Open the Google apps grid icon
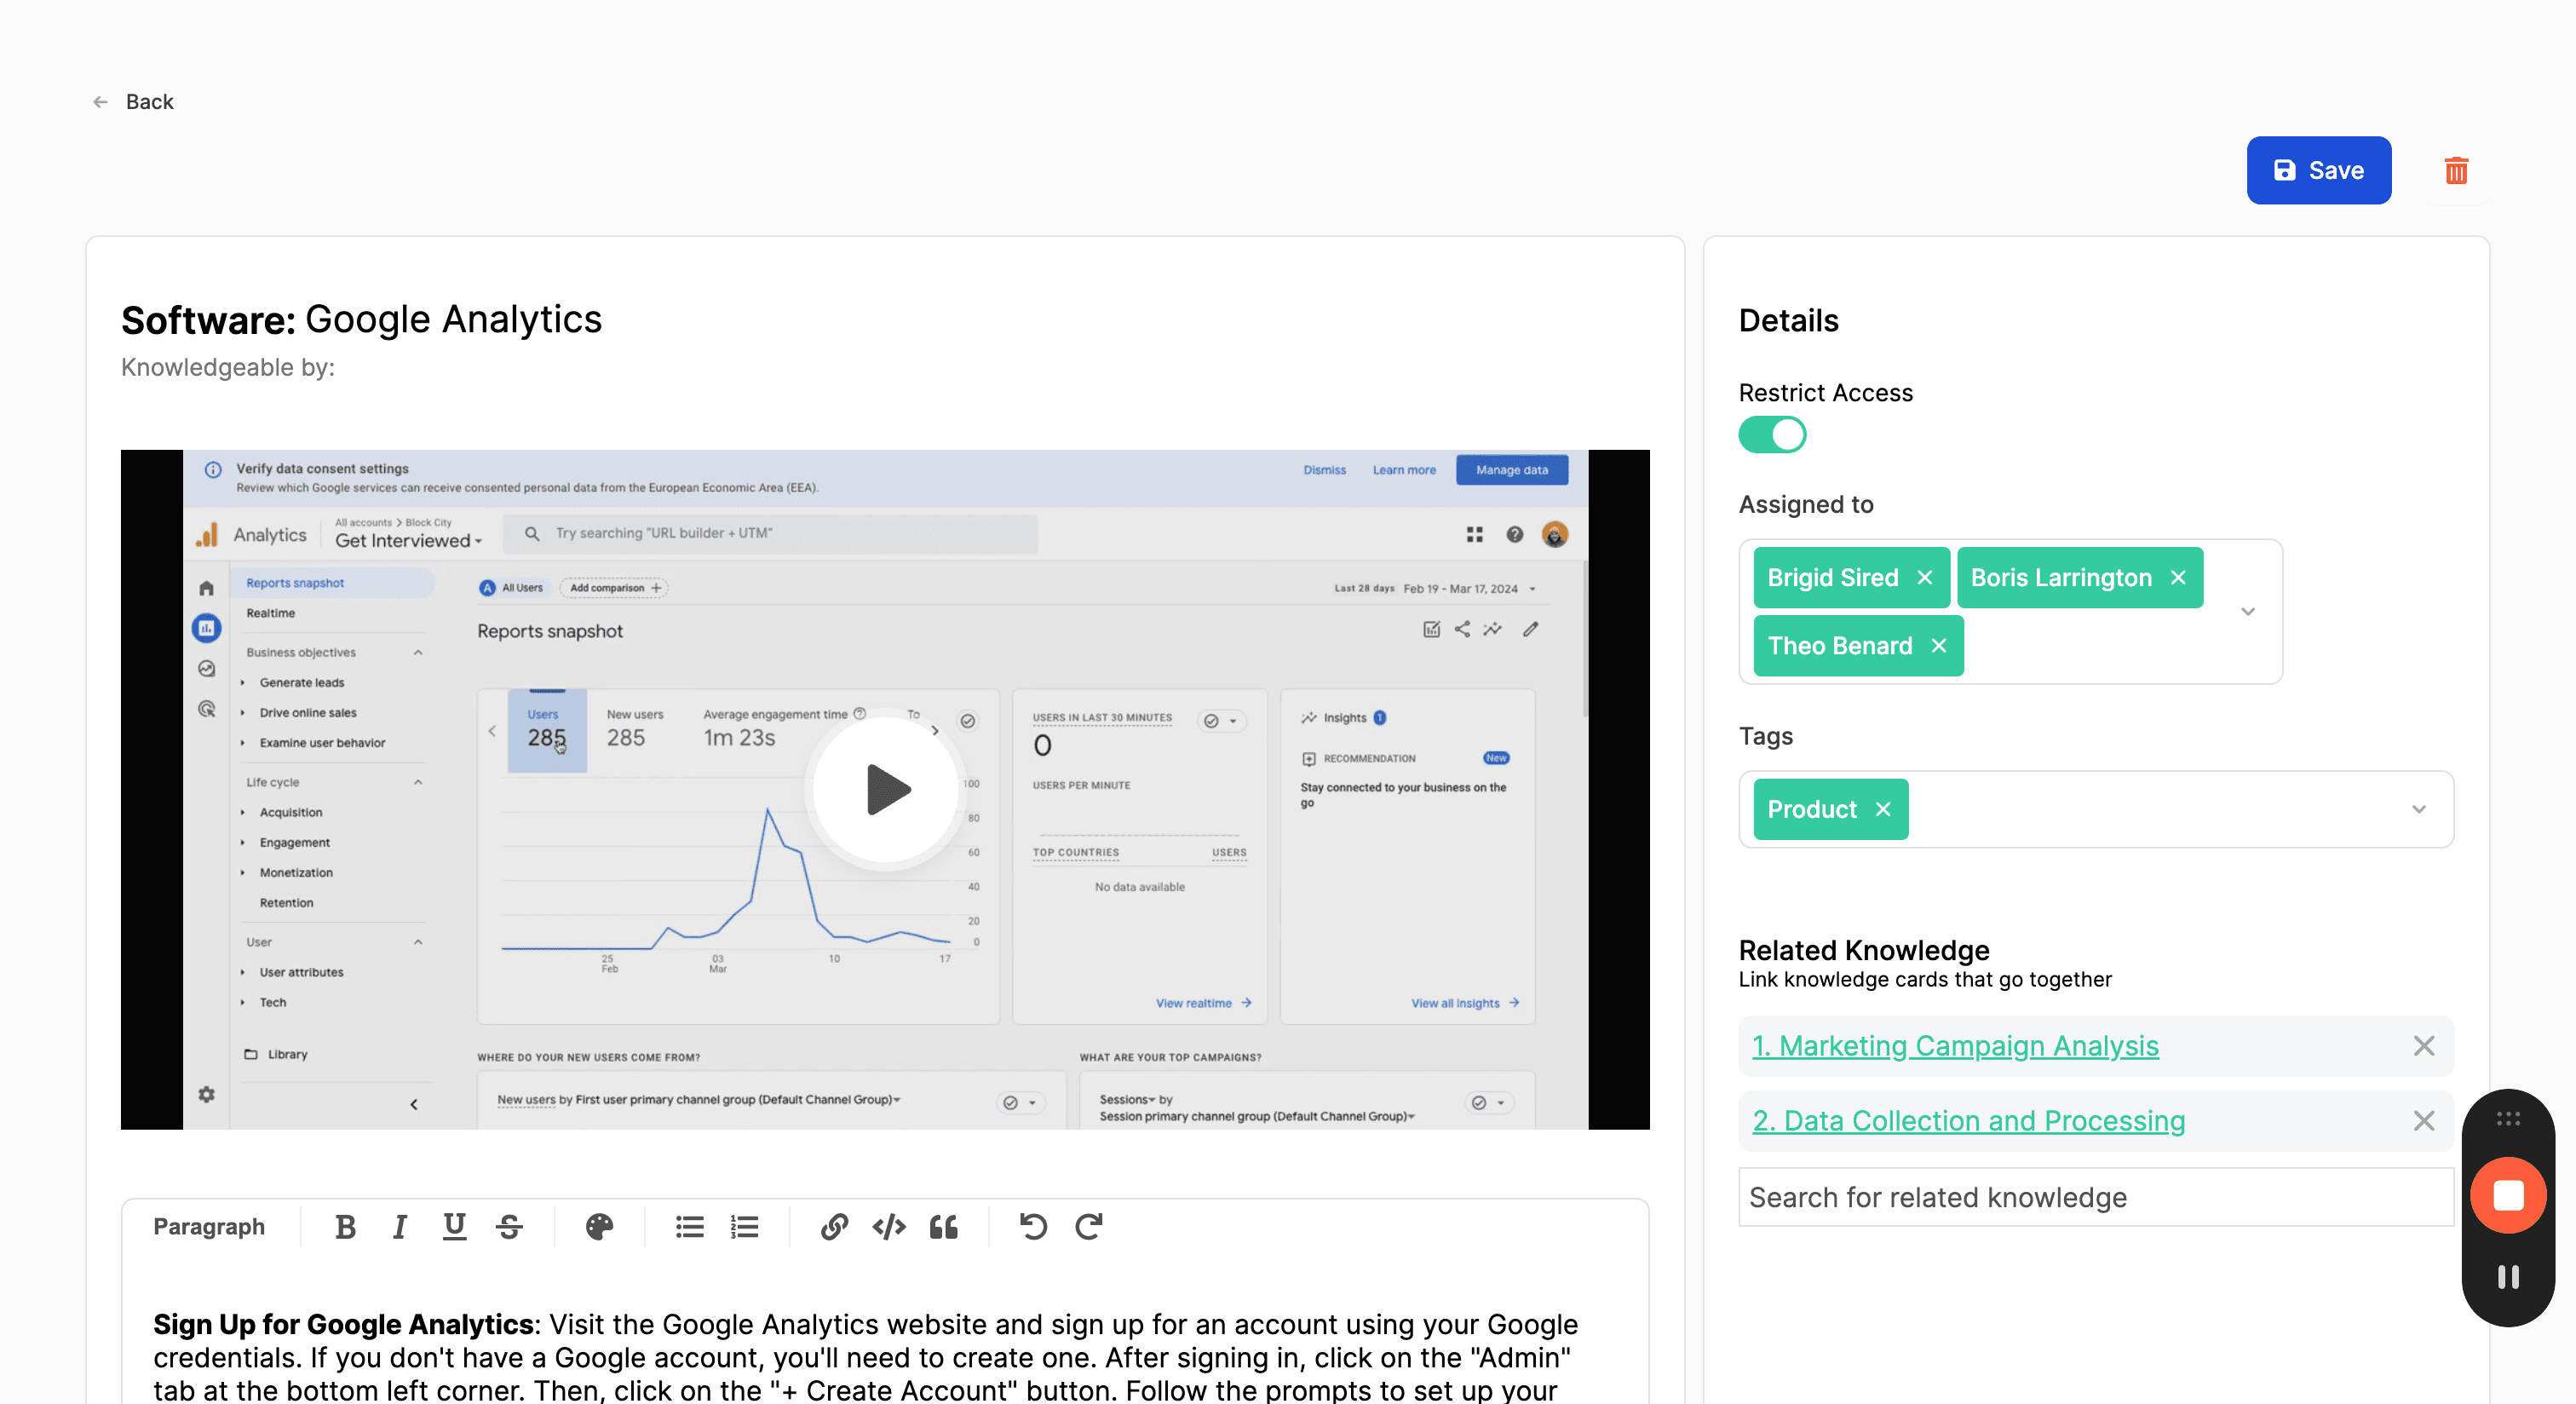 point(1474,535)
